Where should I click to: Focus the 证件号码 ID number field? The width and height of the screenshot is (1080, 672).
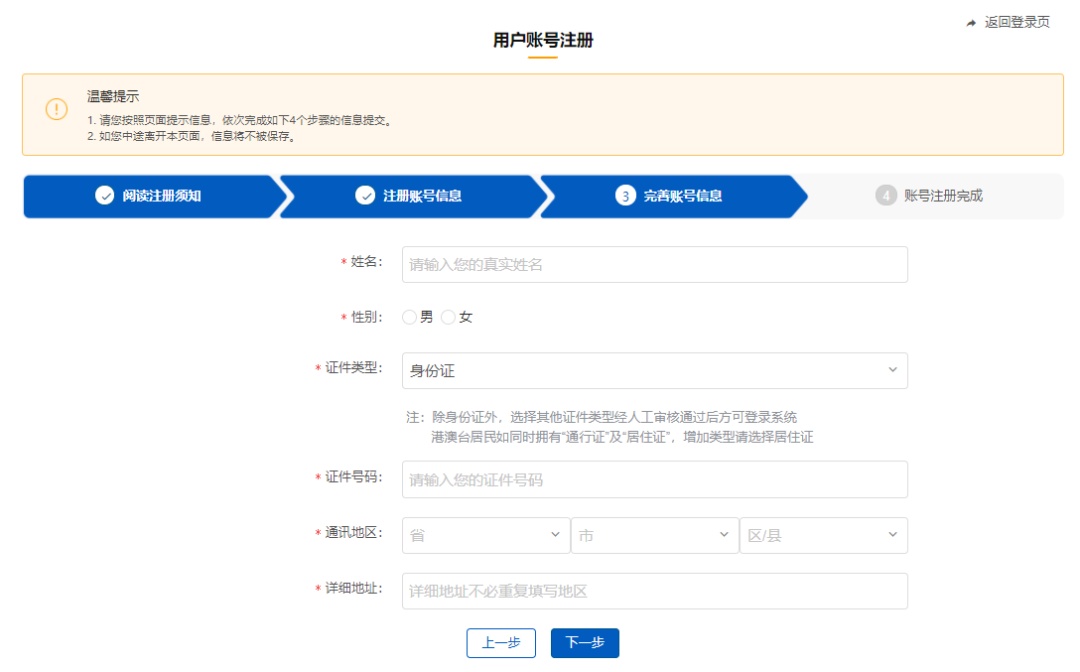(655, 479)
